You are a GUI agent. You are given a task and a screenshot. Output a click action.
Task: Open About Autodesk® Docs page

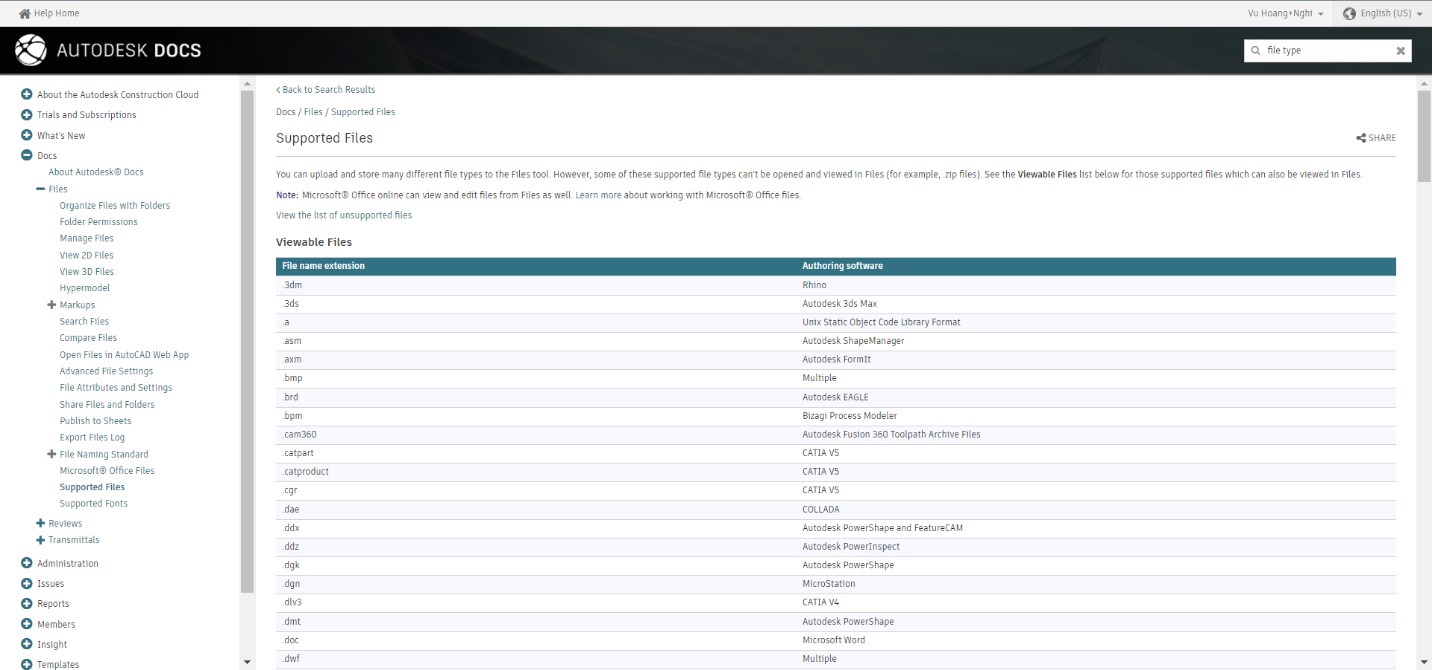(96, 172)
